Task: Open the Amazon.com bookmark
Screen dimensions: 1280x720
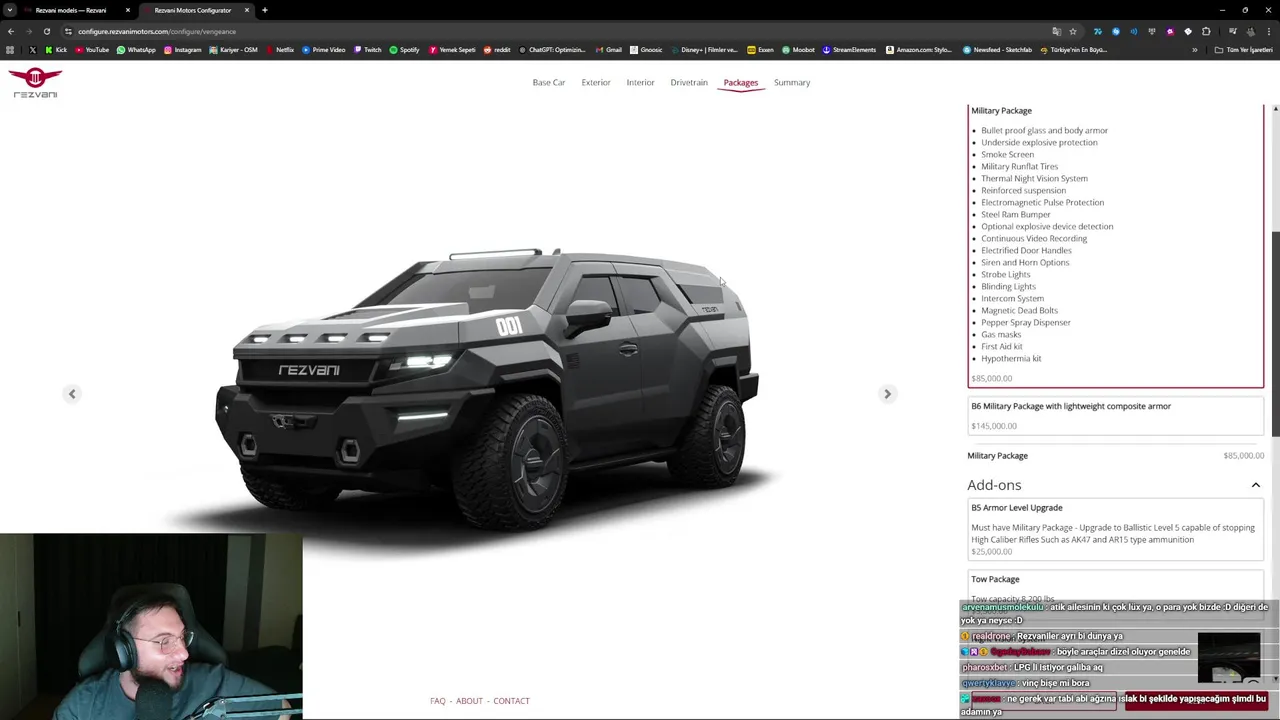Action: tap(918, 50)
